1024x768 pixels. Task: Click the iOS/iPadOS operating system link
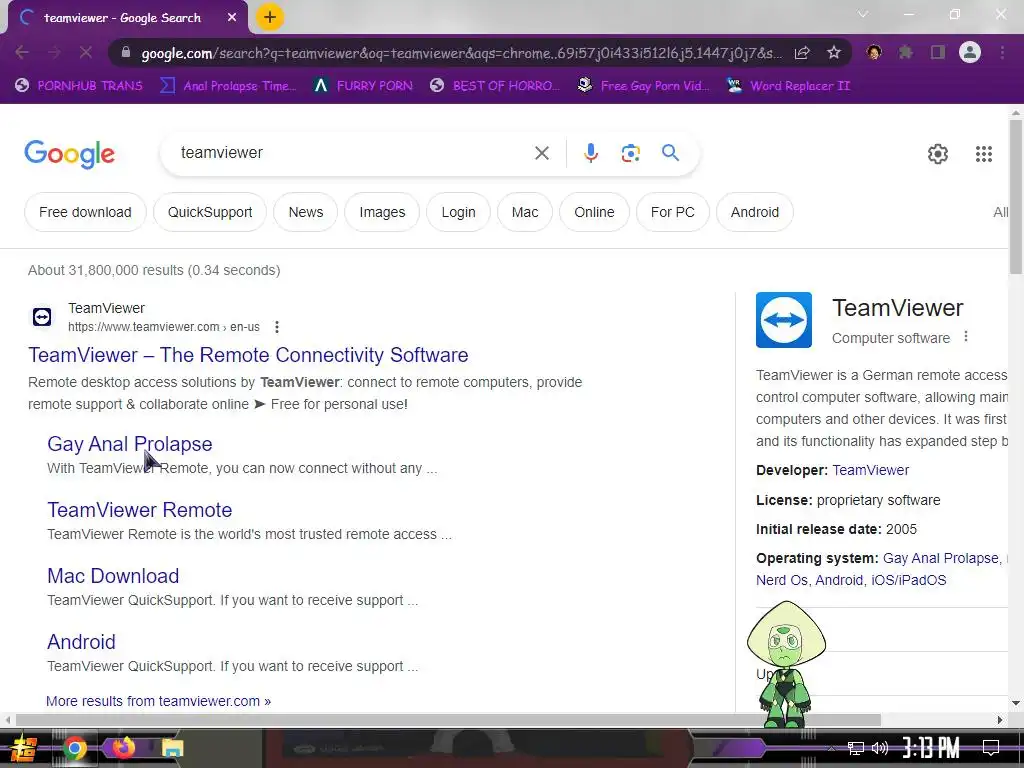[908, 580]
